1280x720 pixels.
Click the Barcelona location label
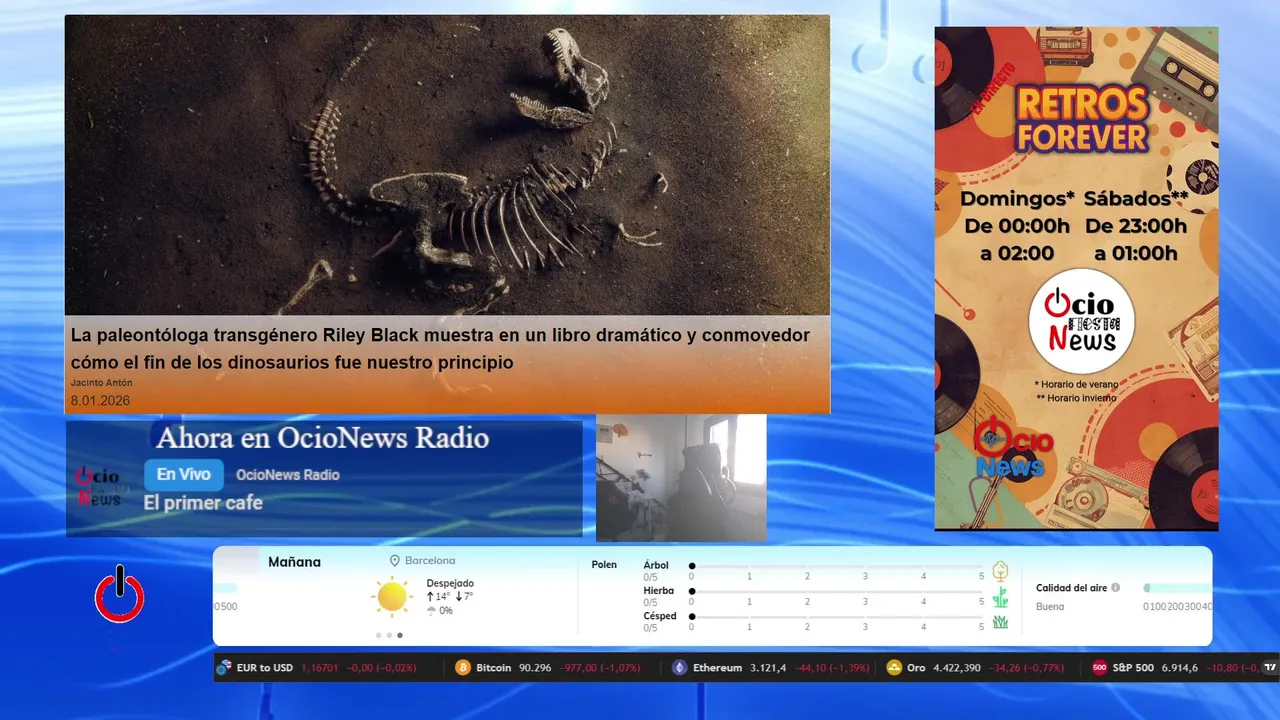(430, 561)
